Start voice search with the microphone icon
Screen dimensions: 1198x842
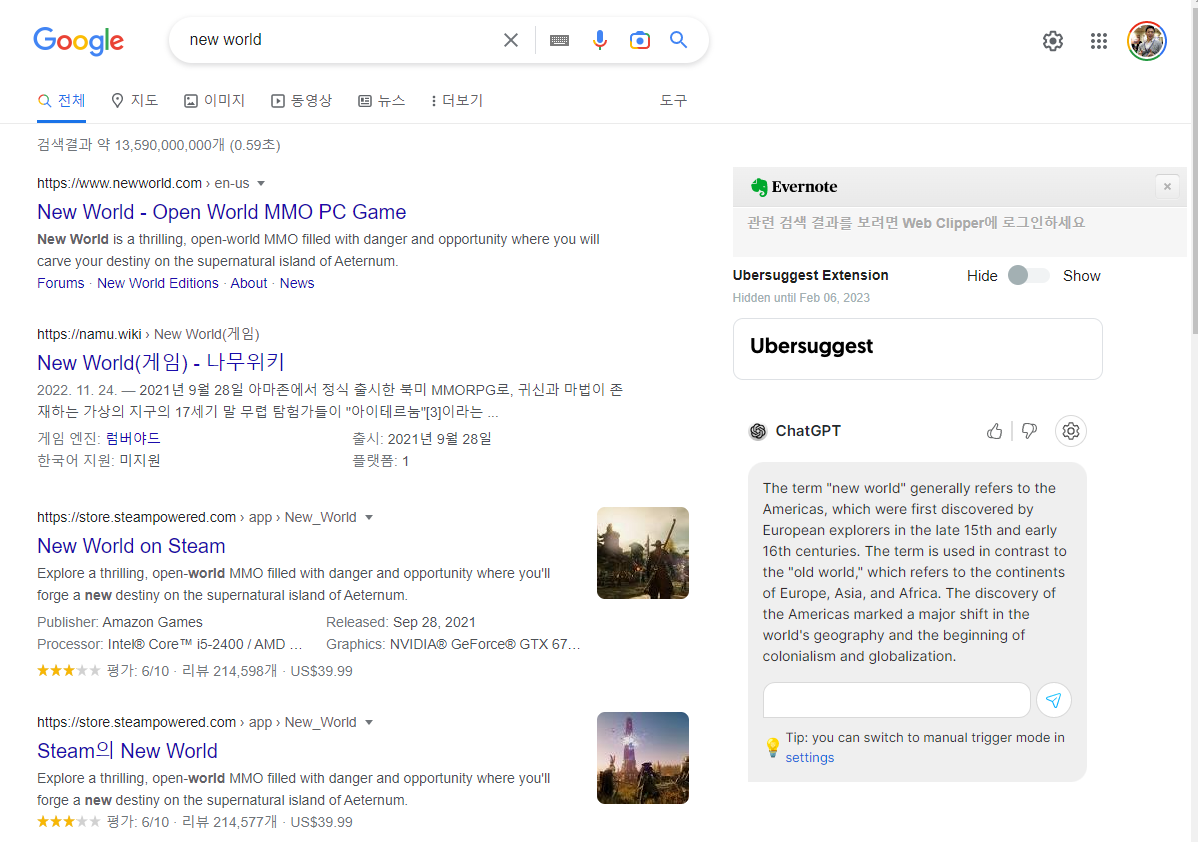[x=599, y=40]
